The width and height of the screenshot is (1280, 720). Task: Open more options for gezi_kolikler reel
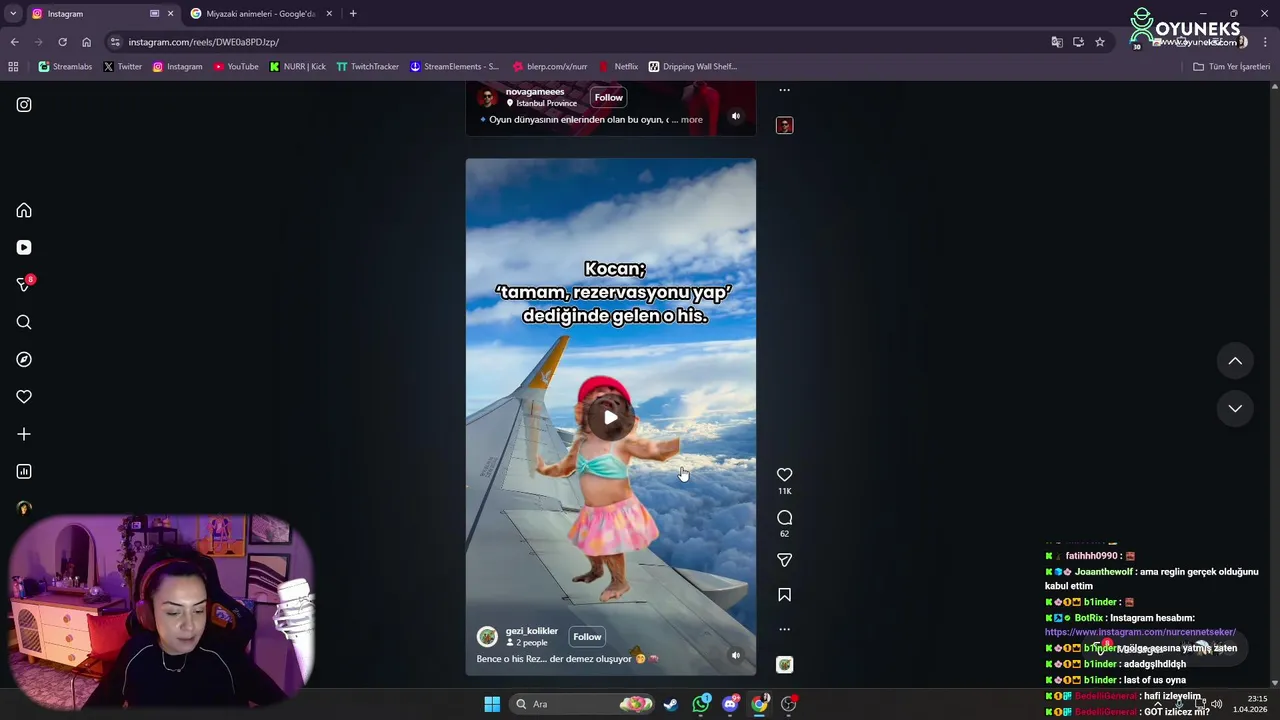[785, 629]
